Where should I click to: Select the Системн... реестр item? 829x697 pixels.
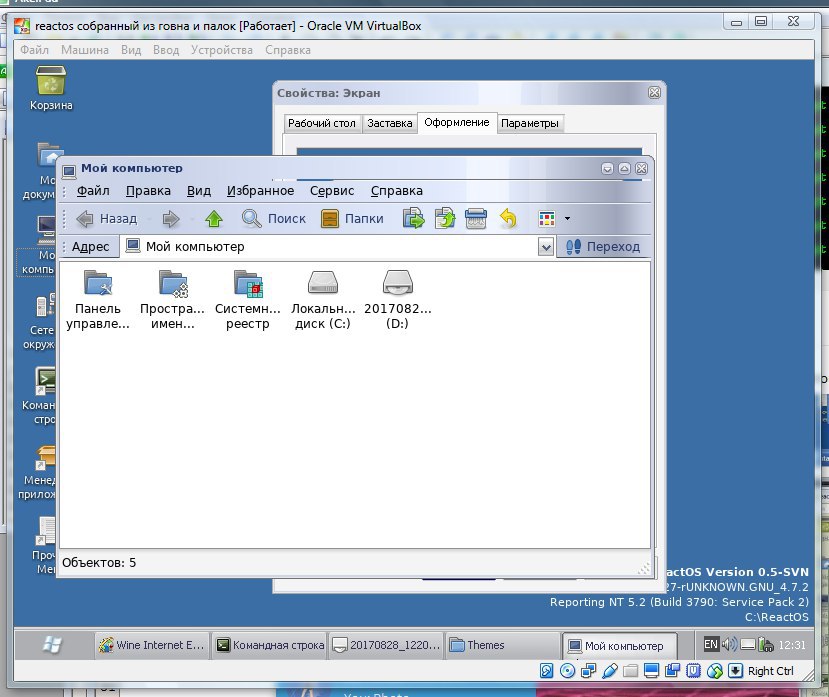pyautogui.click(x=247, y=299)
